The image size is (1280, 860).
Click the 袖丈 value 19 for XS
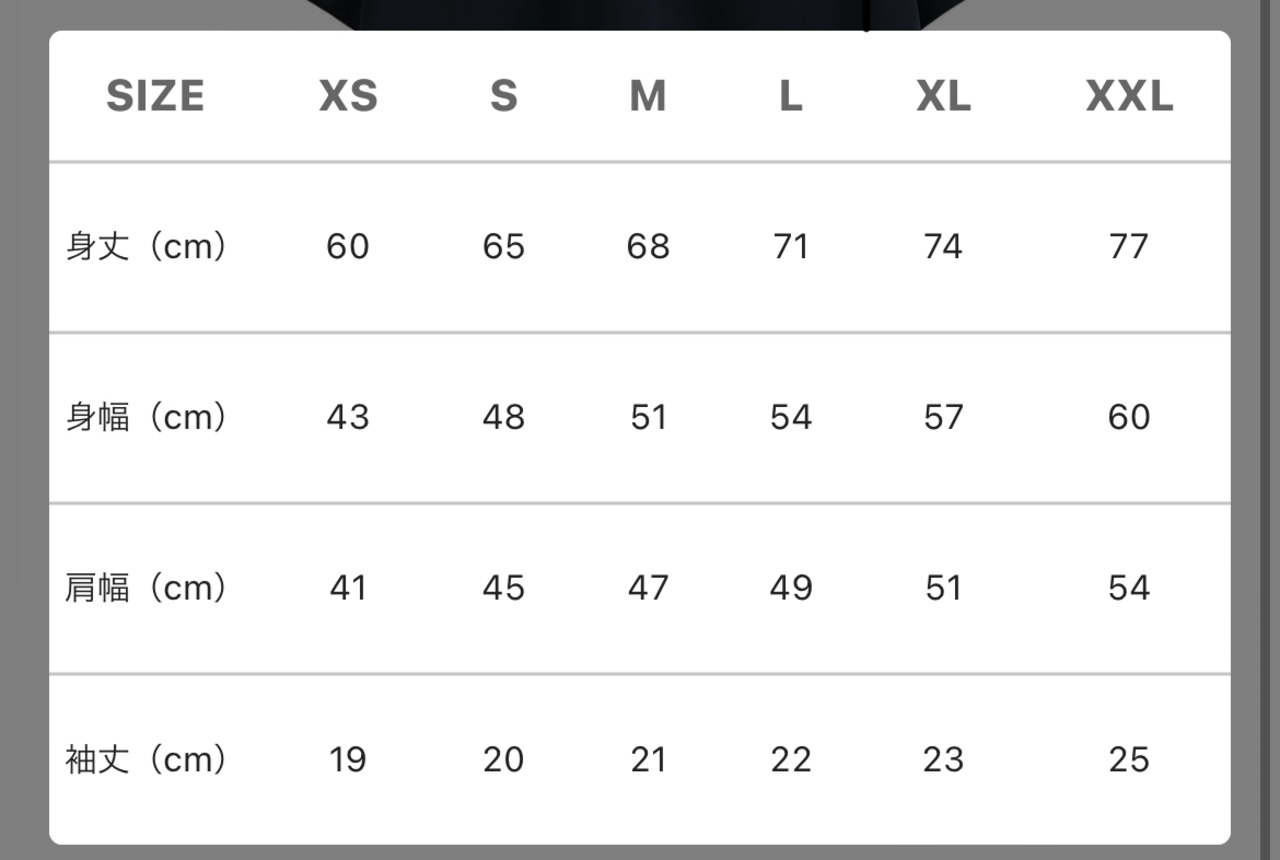(x=348, y=760)
